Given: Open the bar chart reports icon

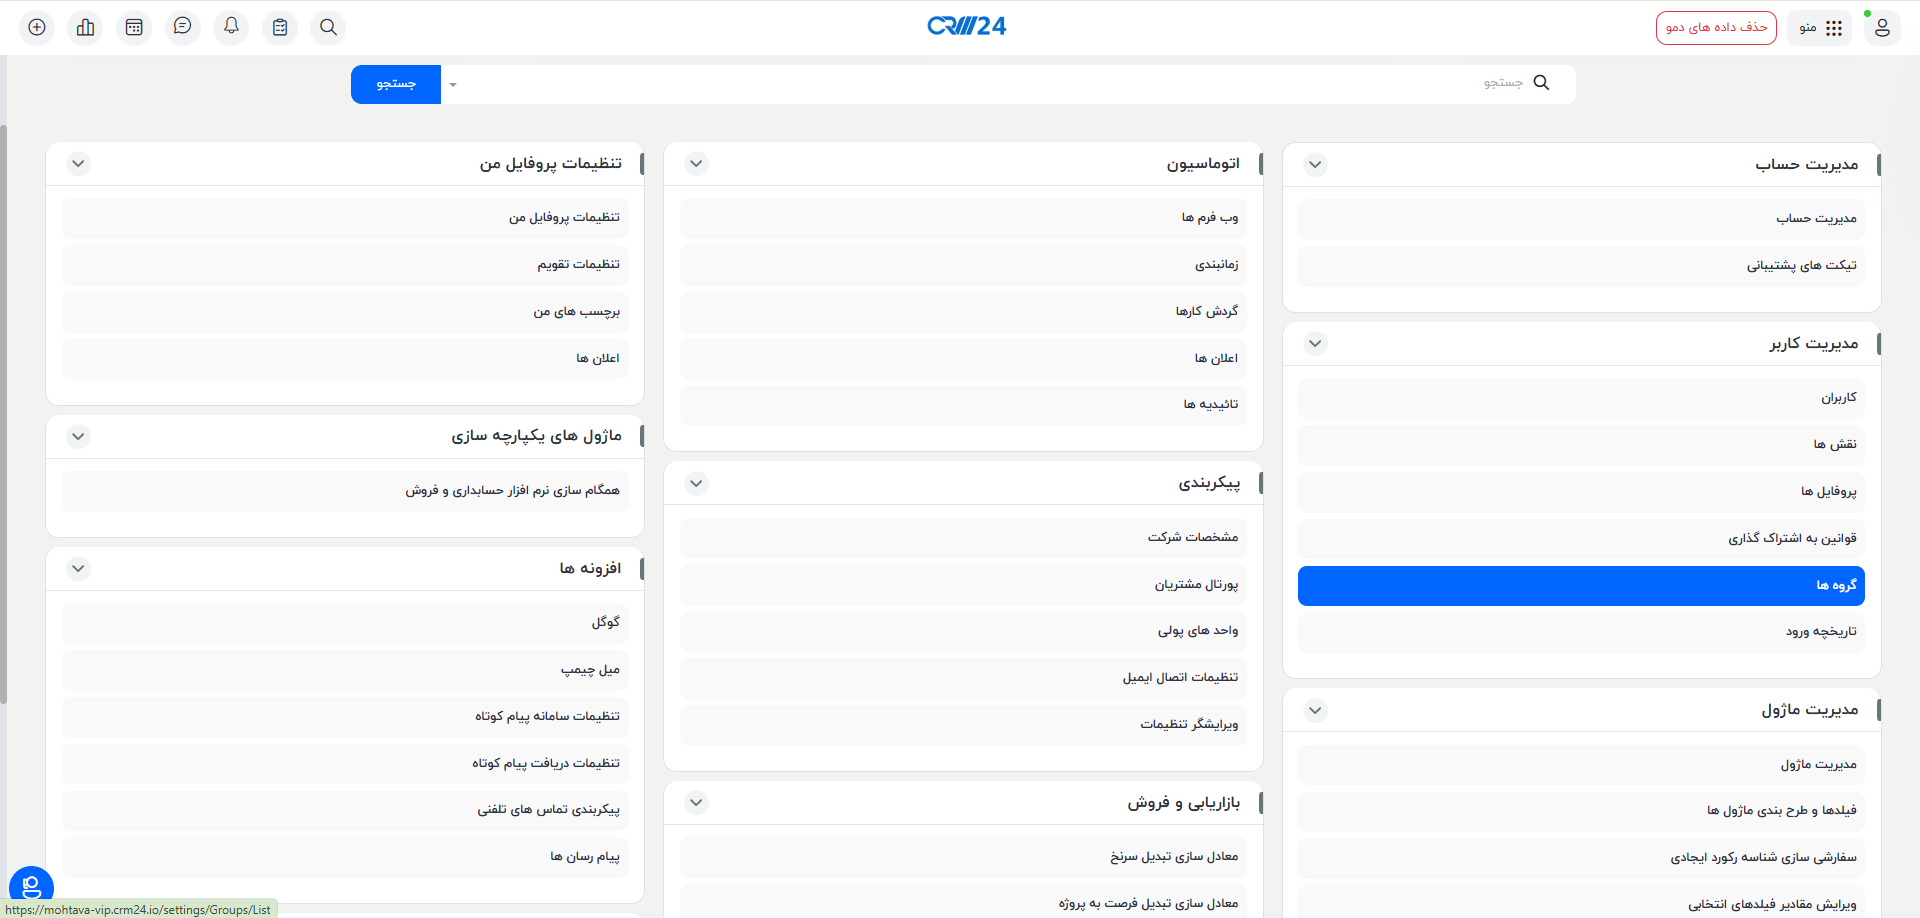Looking at the screenshot, I should click(85, 27).
